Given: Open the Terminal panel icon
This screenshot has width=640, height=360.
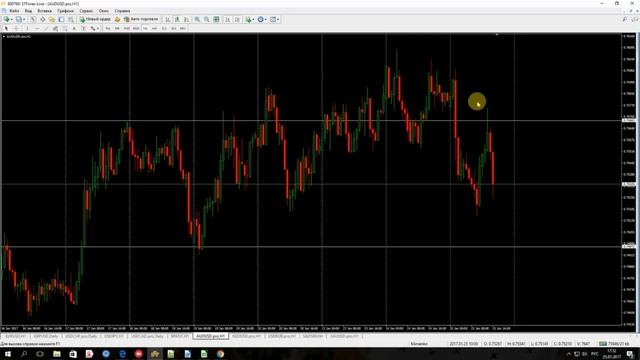Looking at the screenshot, I should coord(61,19).
